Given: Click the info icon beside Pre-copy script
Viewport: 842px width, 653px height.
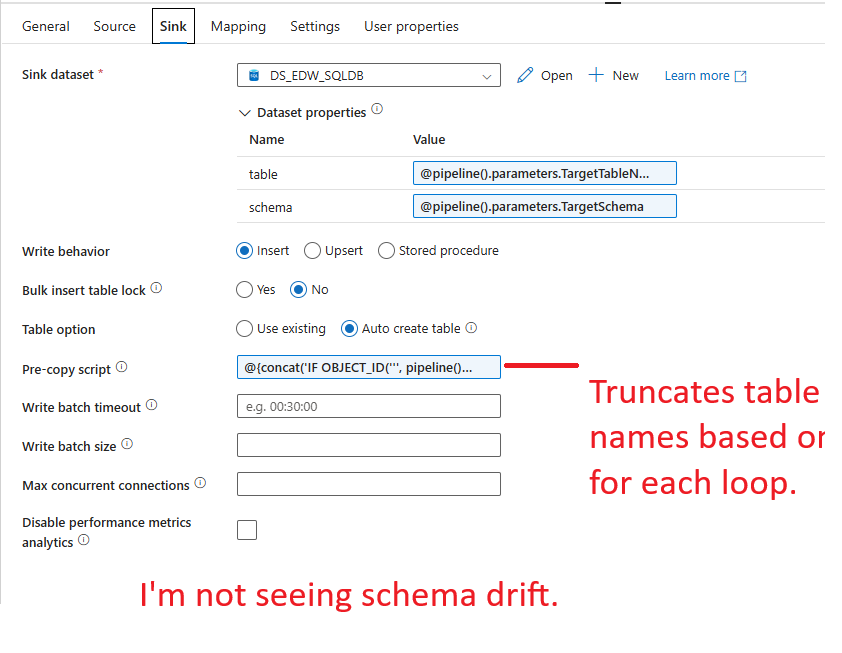Looking at the screenshot, I should [121, 366].
